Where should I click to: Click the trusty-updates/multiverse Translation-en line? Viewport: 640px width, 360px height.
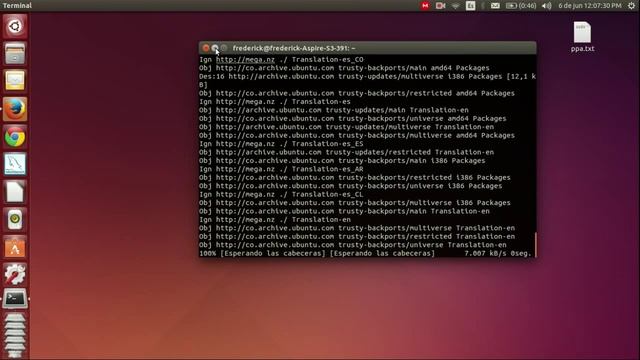click(347, 127)
